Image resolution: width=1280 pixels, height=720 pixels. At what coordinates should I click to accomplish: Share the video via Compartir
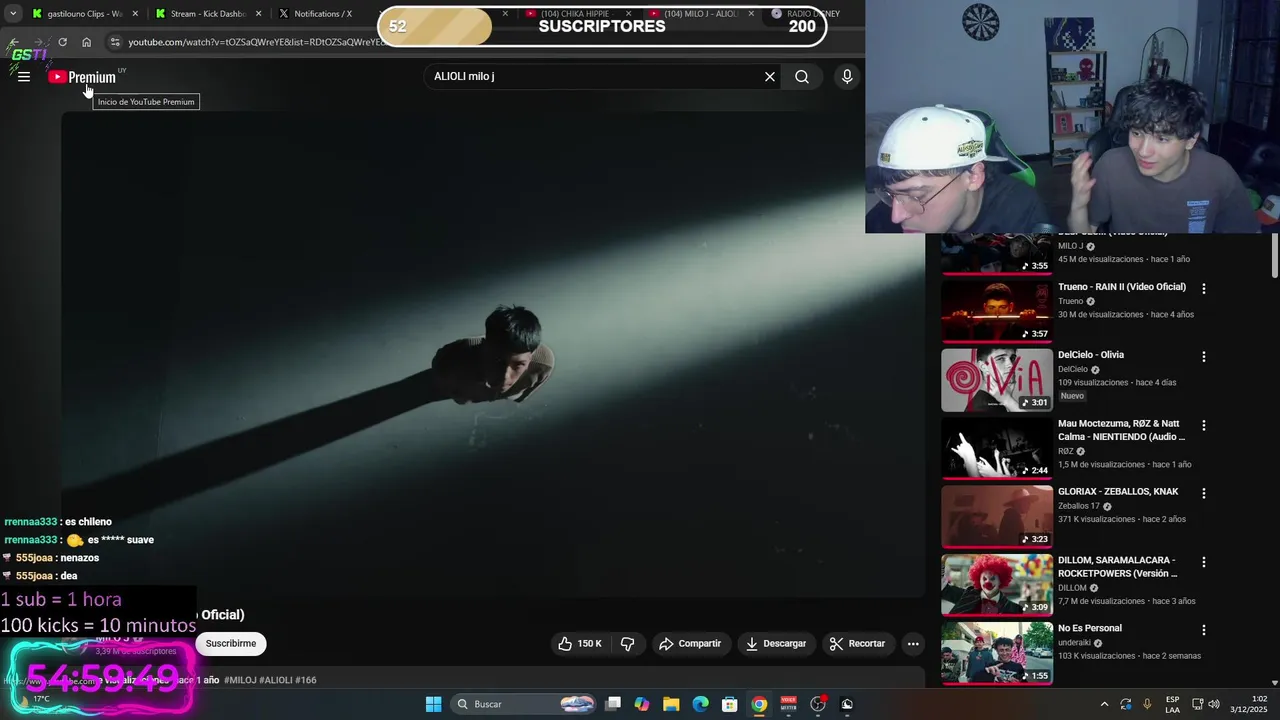click(x=690, y=644)
